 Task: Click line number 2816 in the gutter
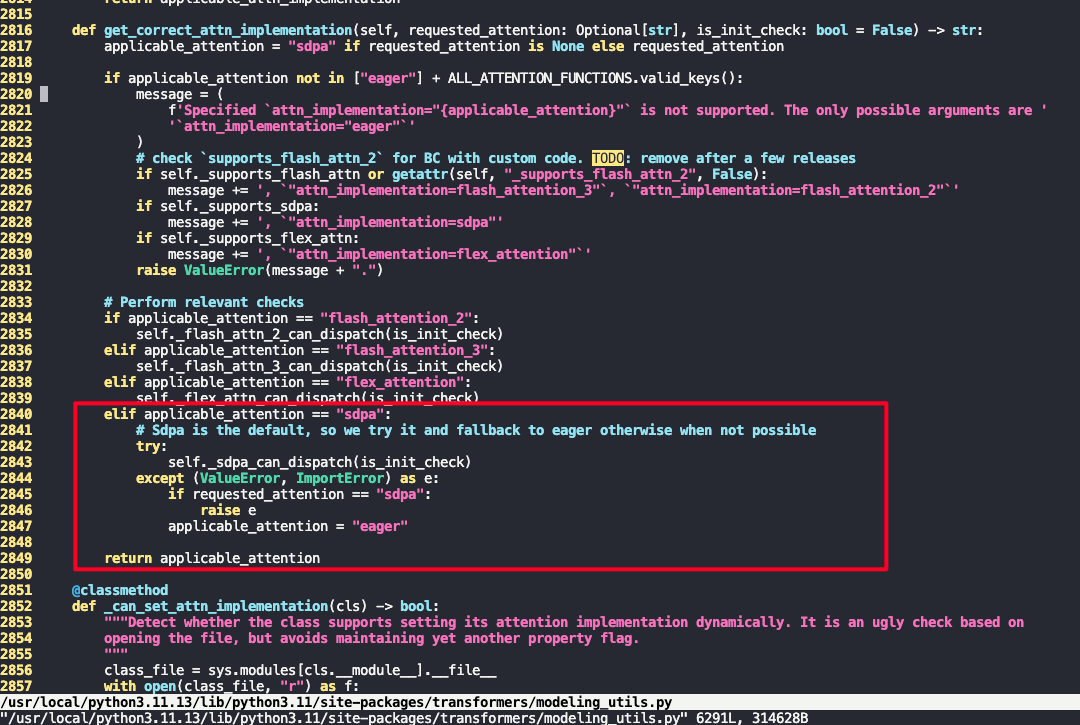pyautogui.click(x=20, y=30)
